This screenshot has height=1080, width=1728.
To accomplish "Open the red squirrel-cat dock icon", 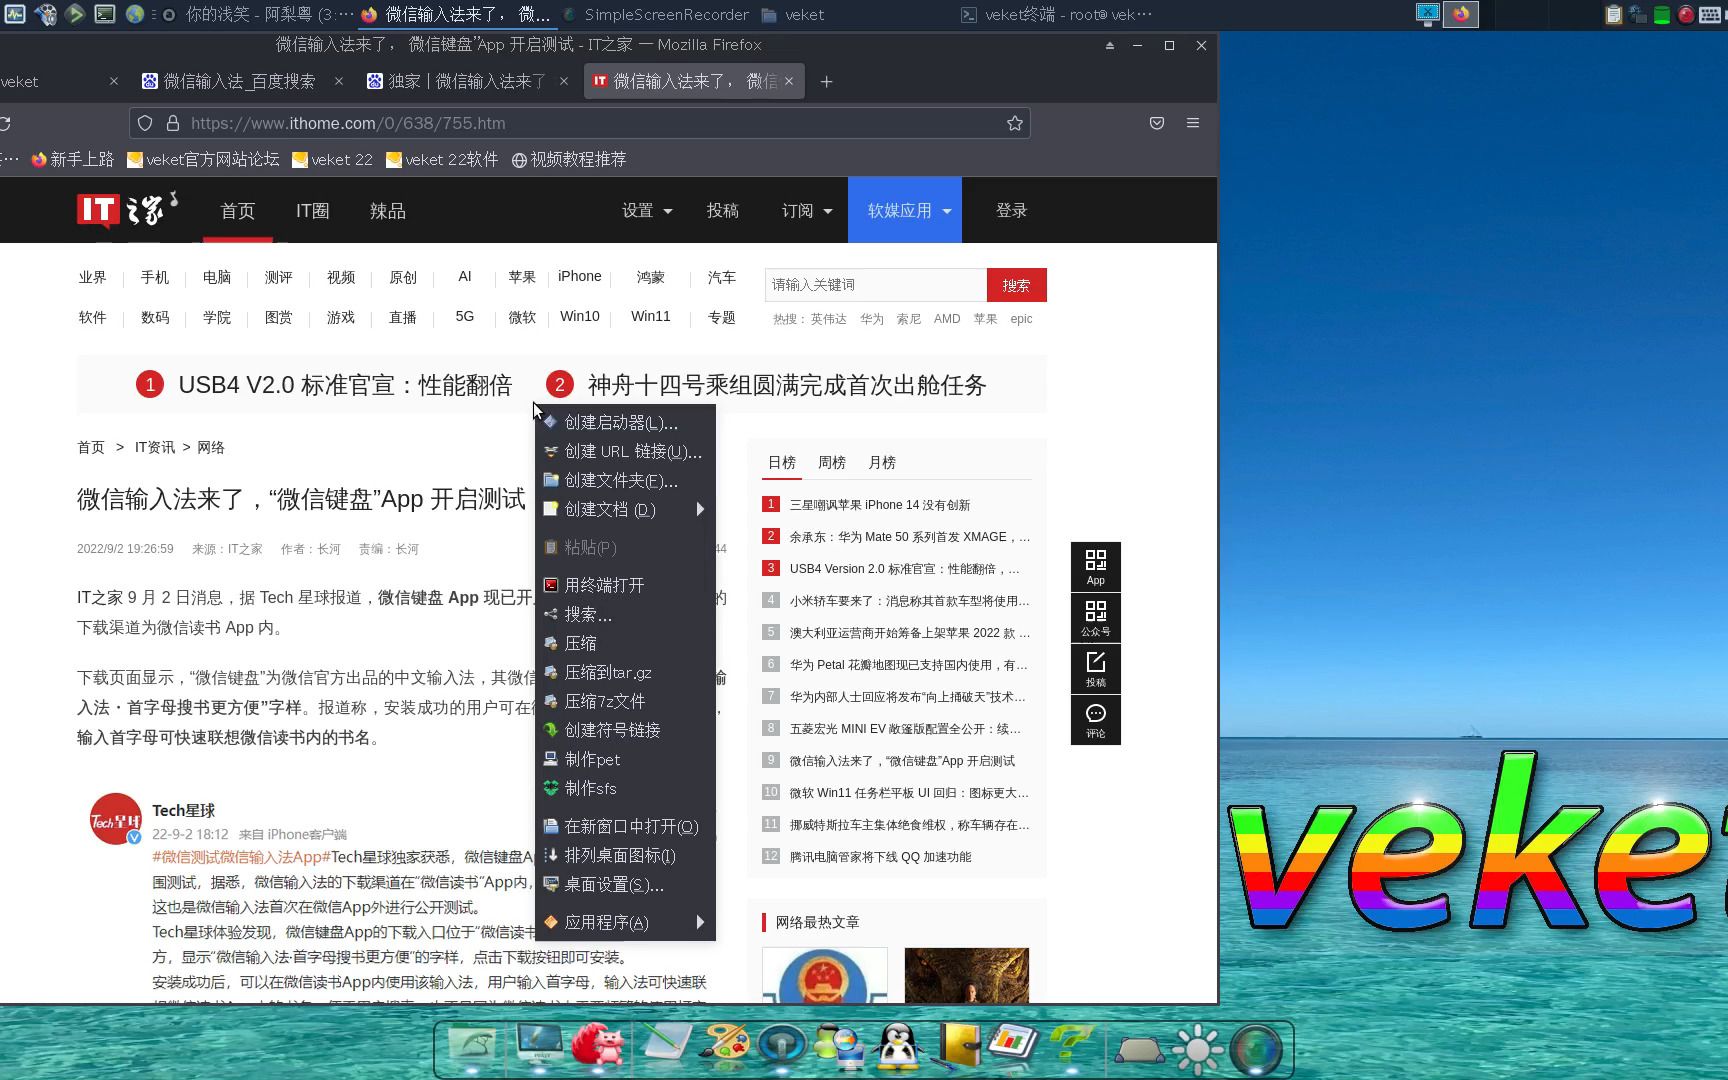I will point(599,1047).
